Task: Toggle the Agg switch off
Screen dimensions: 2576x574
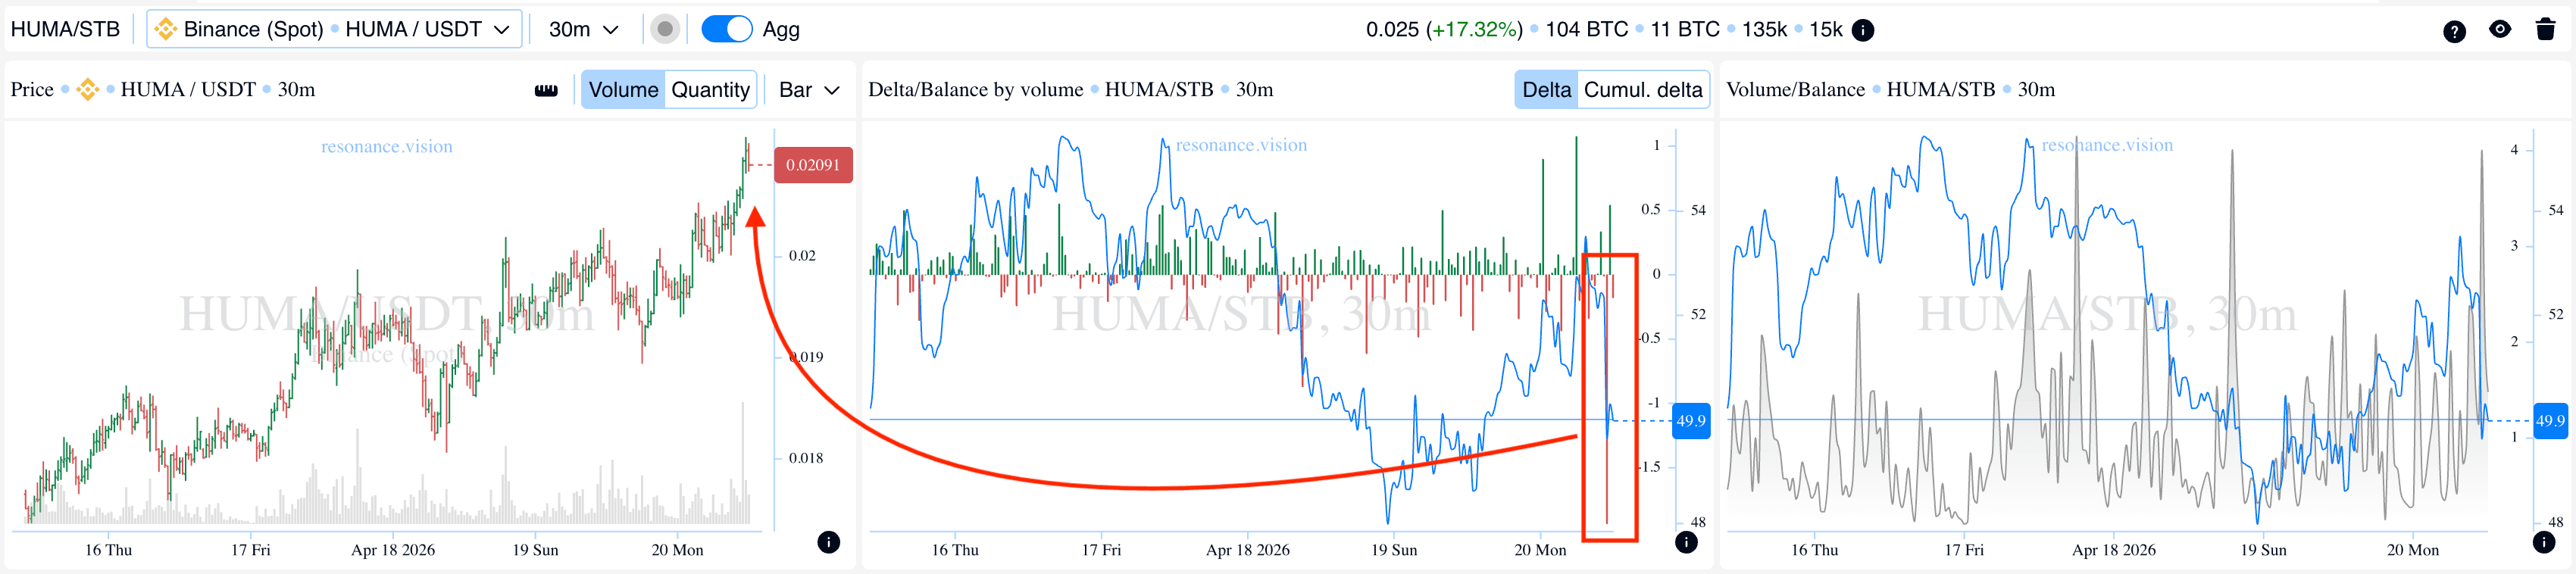Action: click(726, 30)
